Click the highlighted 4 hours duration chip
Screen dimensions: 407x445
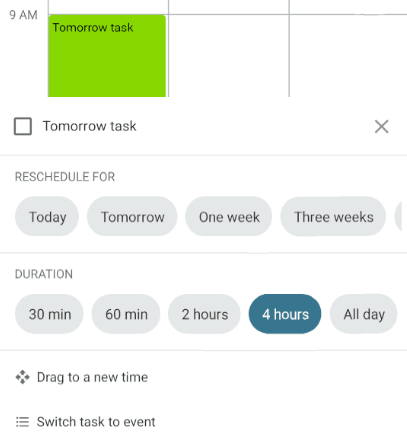point(285,314)
